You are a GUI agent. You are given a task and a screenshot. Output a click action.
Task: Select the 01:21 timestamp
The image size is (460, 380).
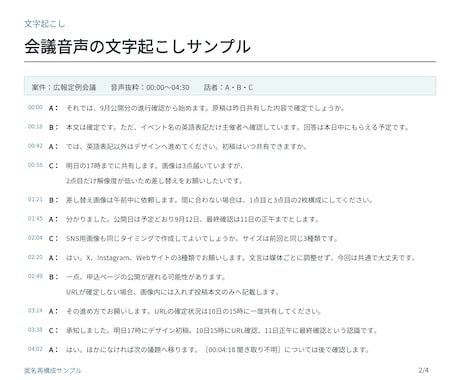coord(35,199)
